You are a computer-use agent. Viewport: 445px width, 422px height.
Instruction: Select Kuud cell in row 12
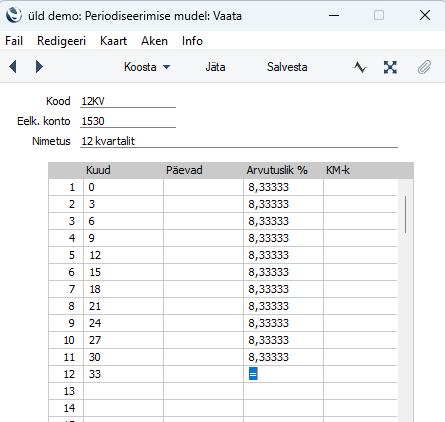[x=123, y=374]
